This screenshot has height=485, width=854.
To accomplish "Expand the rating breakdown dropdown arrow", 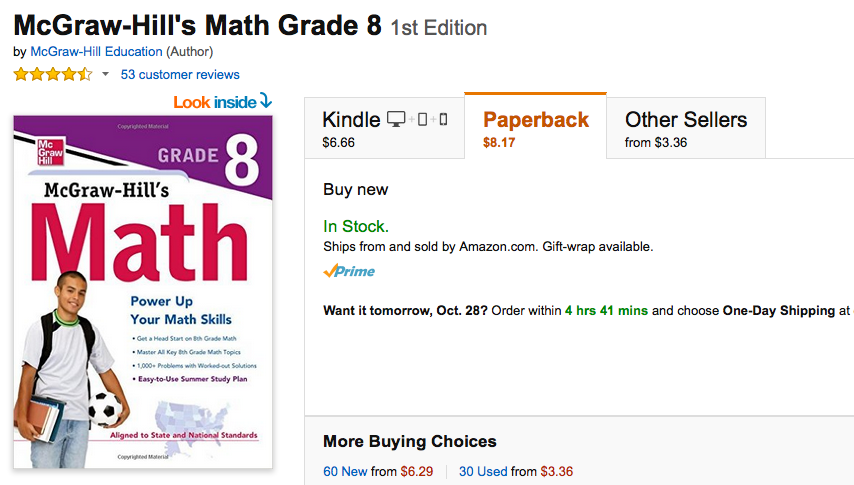I will pos(105,74).
